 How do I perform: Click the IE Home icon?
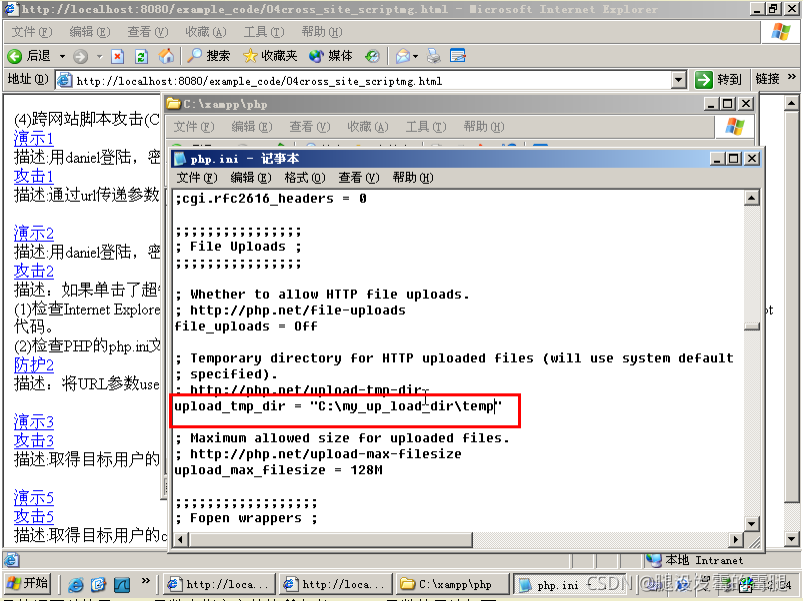166,56
